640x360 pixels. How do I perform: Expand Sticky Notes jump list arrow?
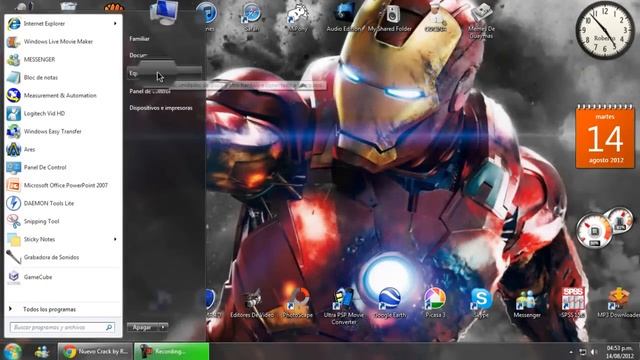point(115,239)
